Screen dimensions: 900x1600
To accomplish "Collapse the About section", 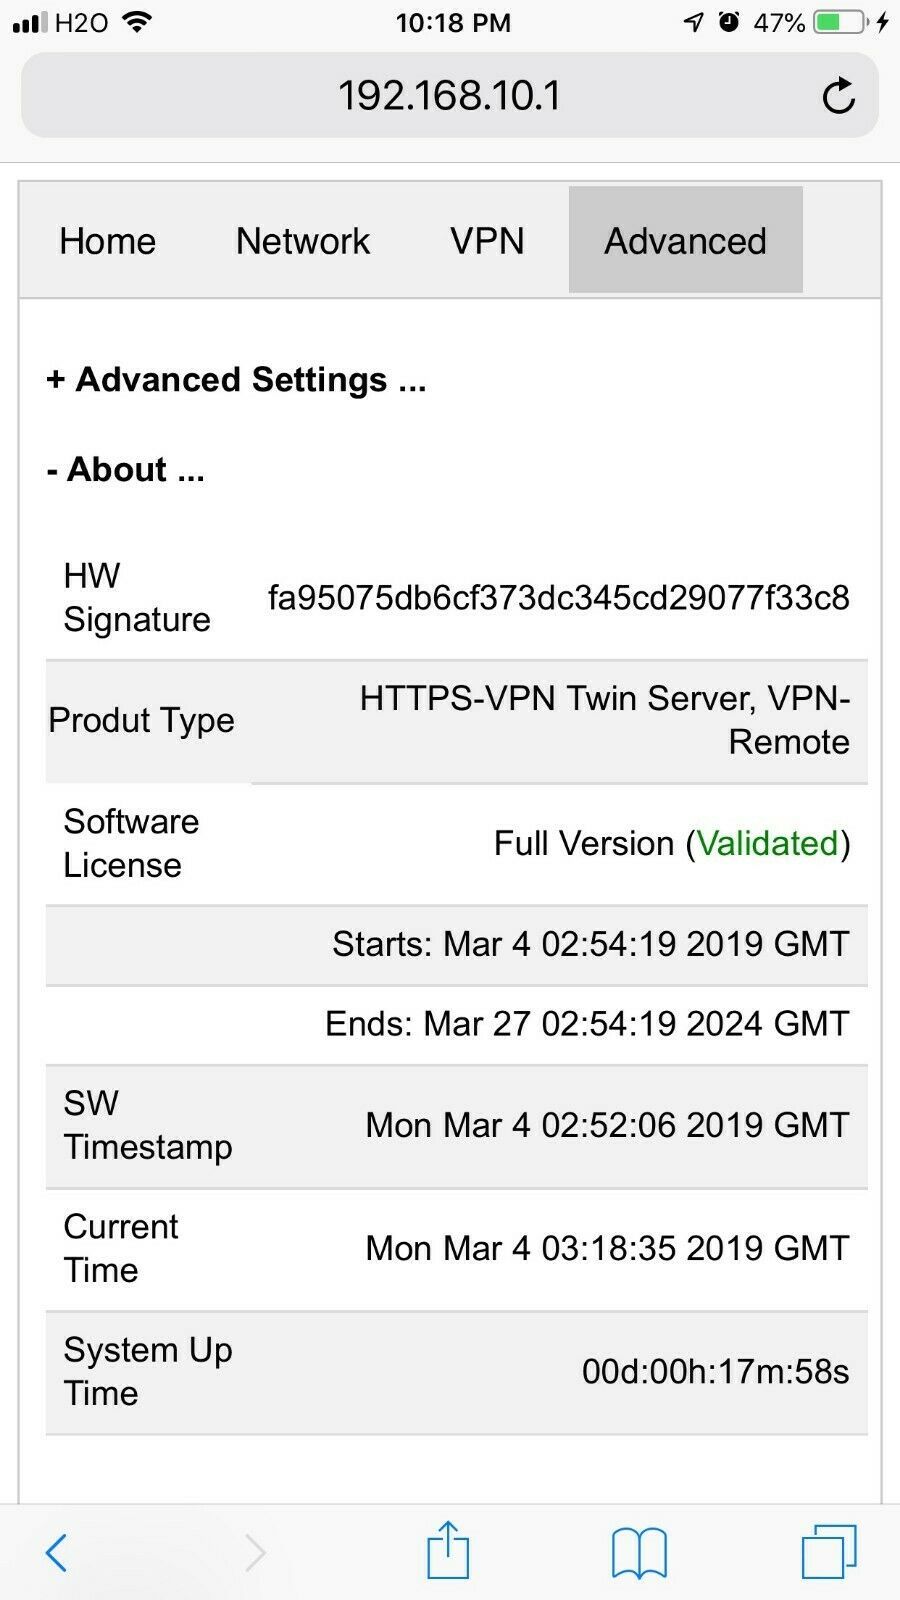I will 126,469.
